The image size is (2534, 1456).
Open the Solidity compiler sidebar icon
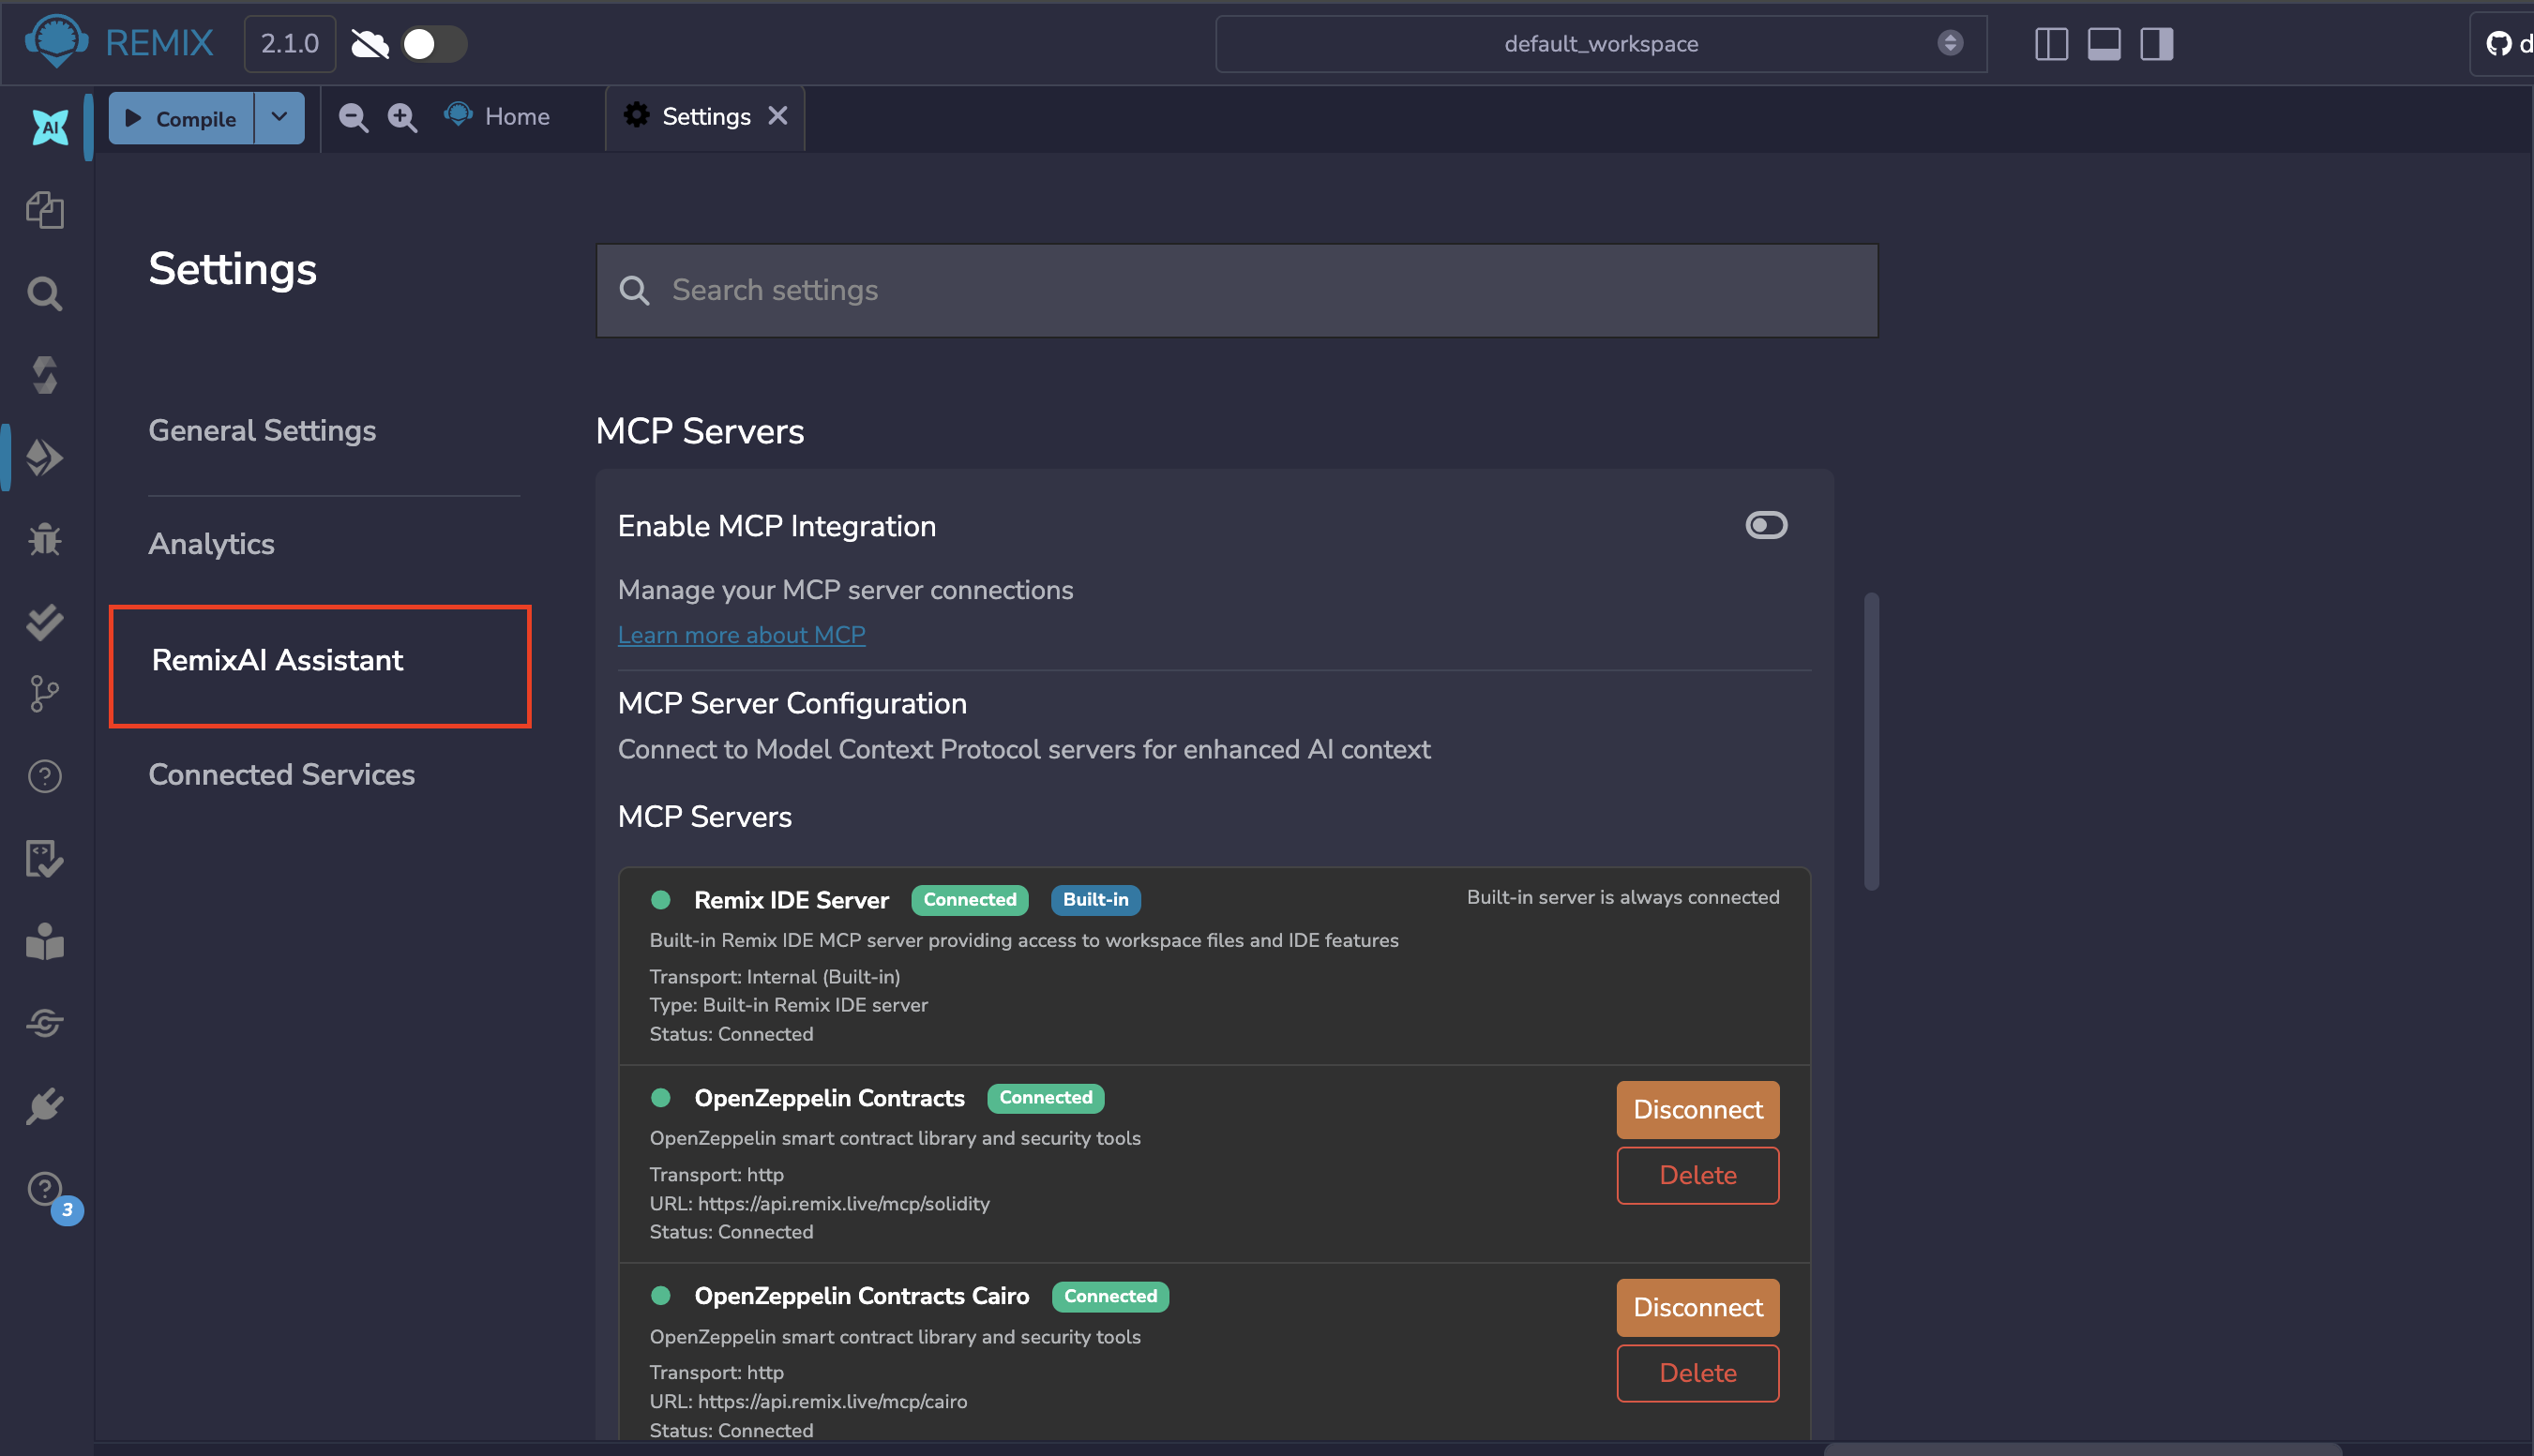pos(45,375)
